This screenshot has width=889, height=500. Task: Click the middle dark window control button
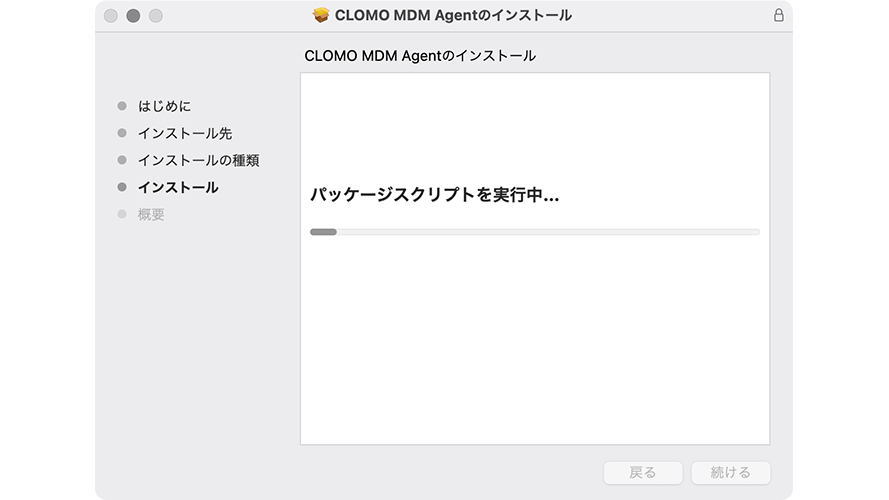coord(133,16)
